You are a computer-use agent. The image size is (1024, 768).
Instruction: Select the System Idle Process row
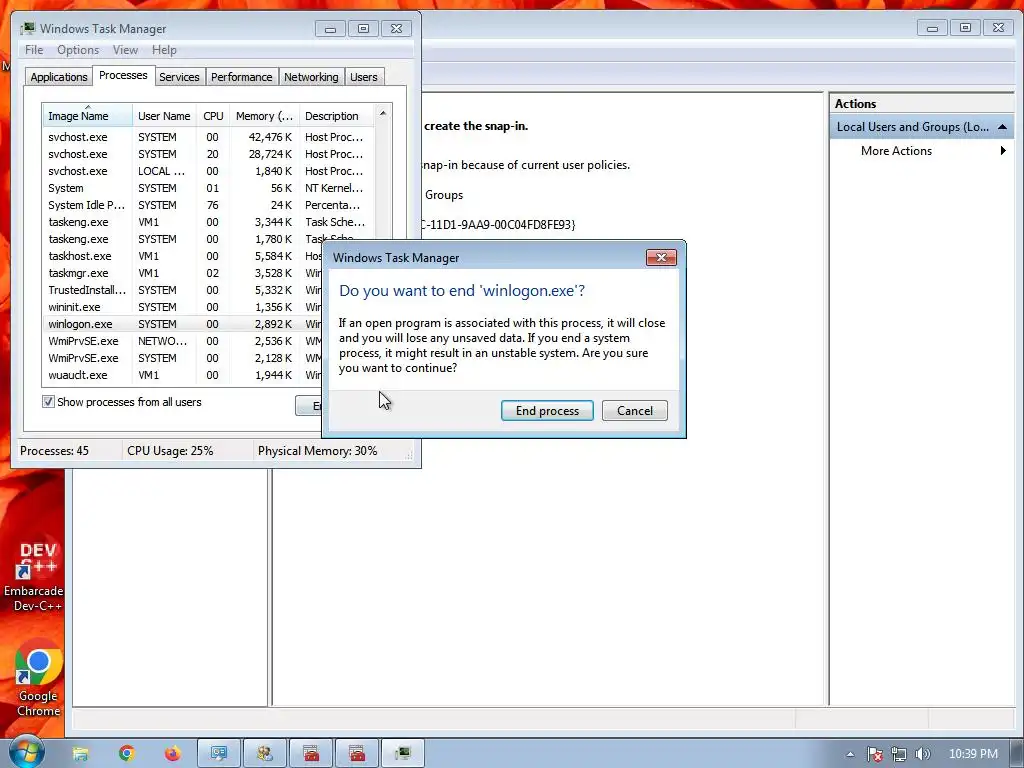209,205
